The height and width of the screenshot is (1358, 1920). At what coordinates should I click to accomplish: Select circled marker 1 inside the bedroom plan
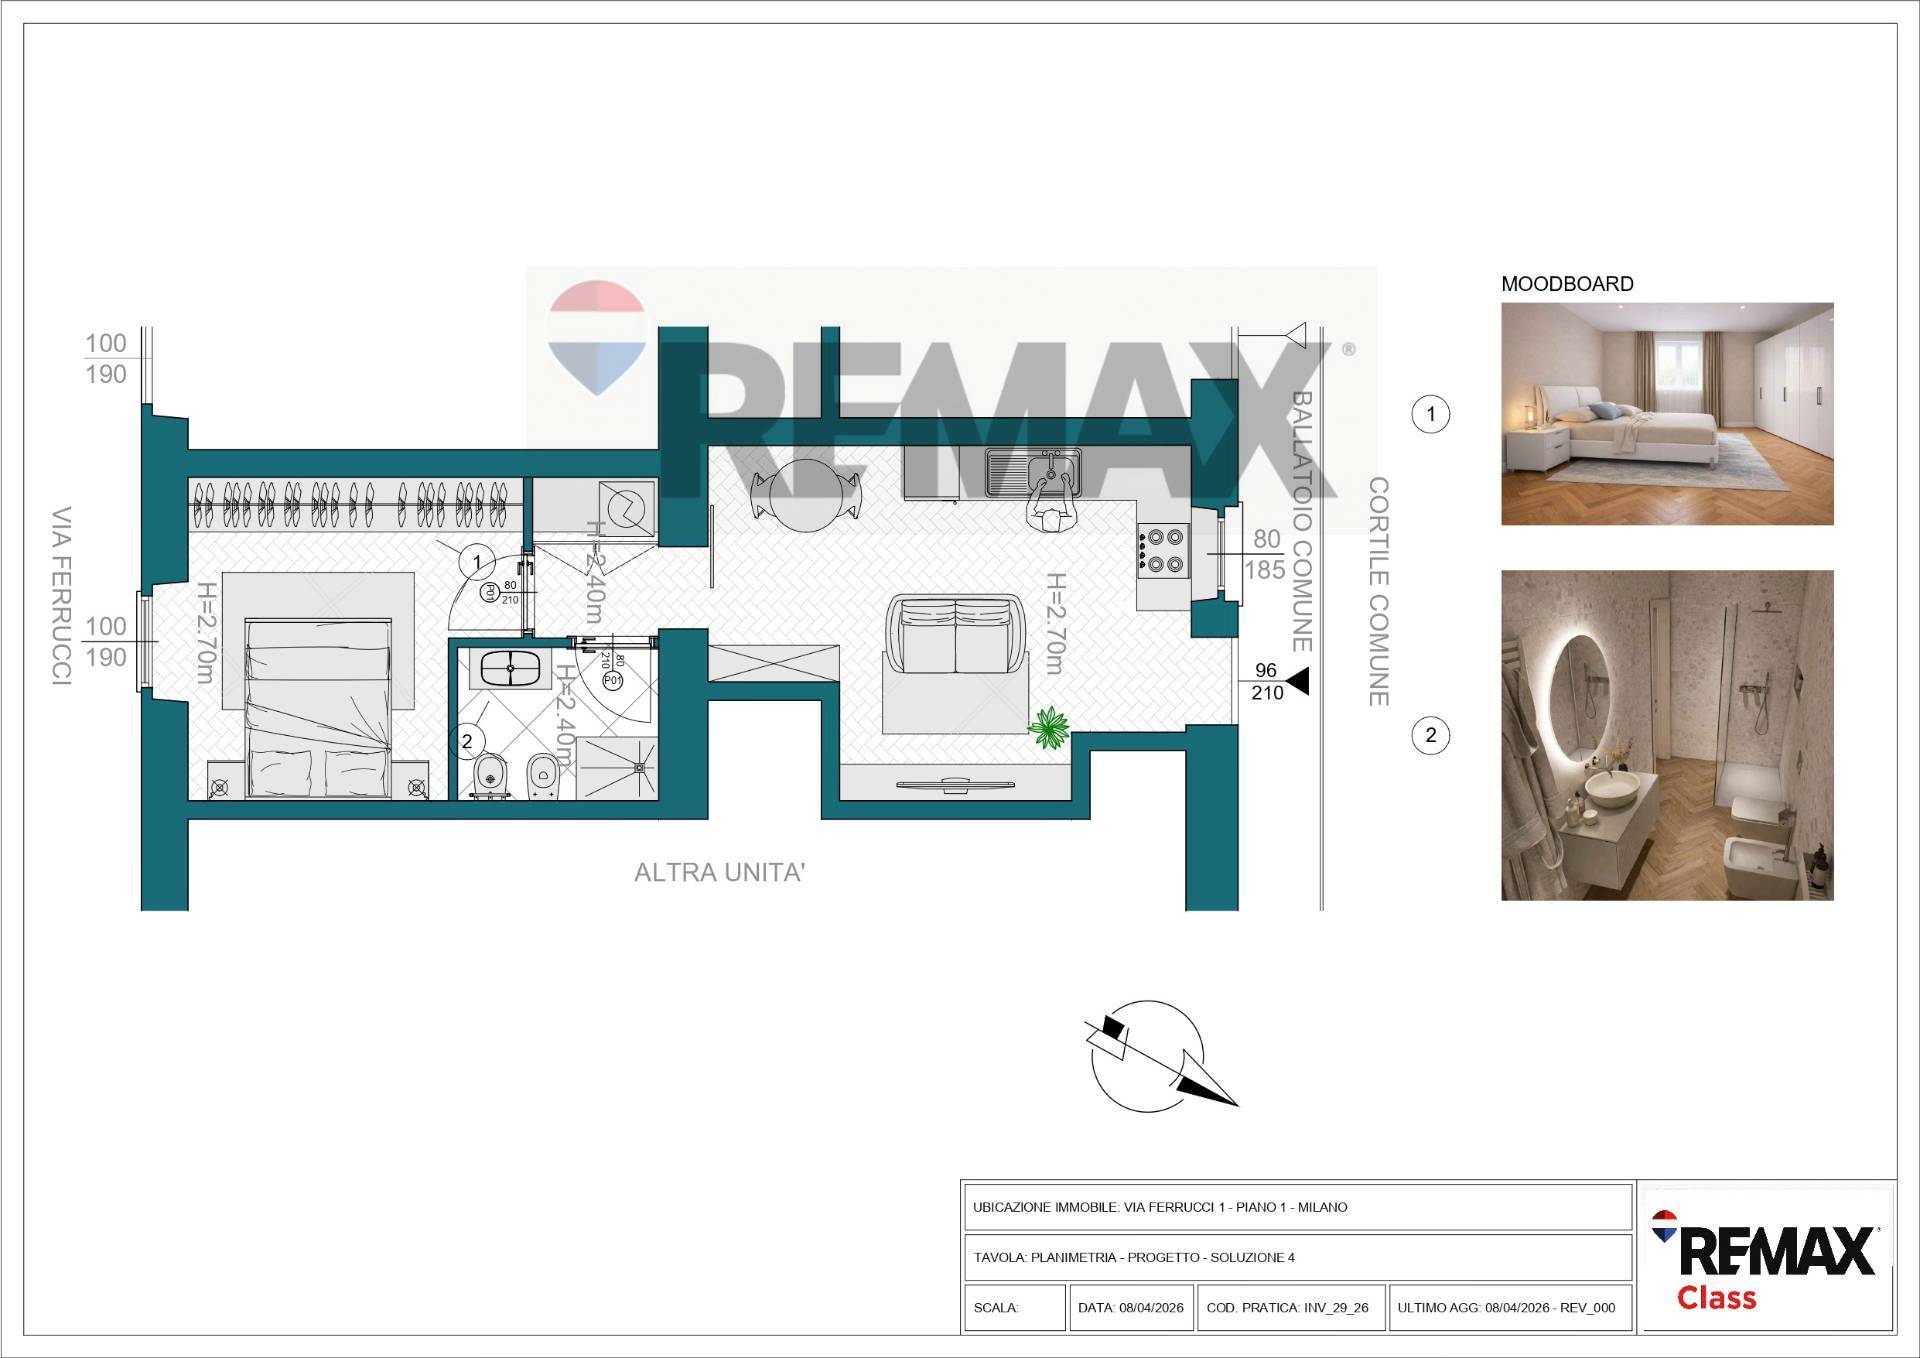point(477,562)
